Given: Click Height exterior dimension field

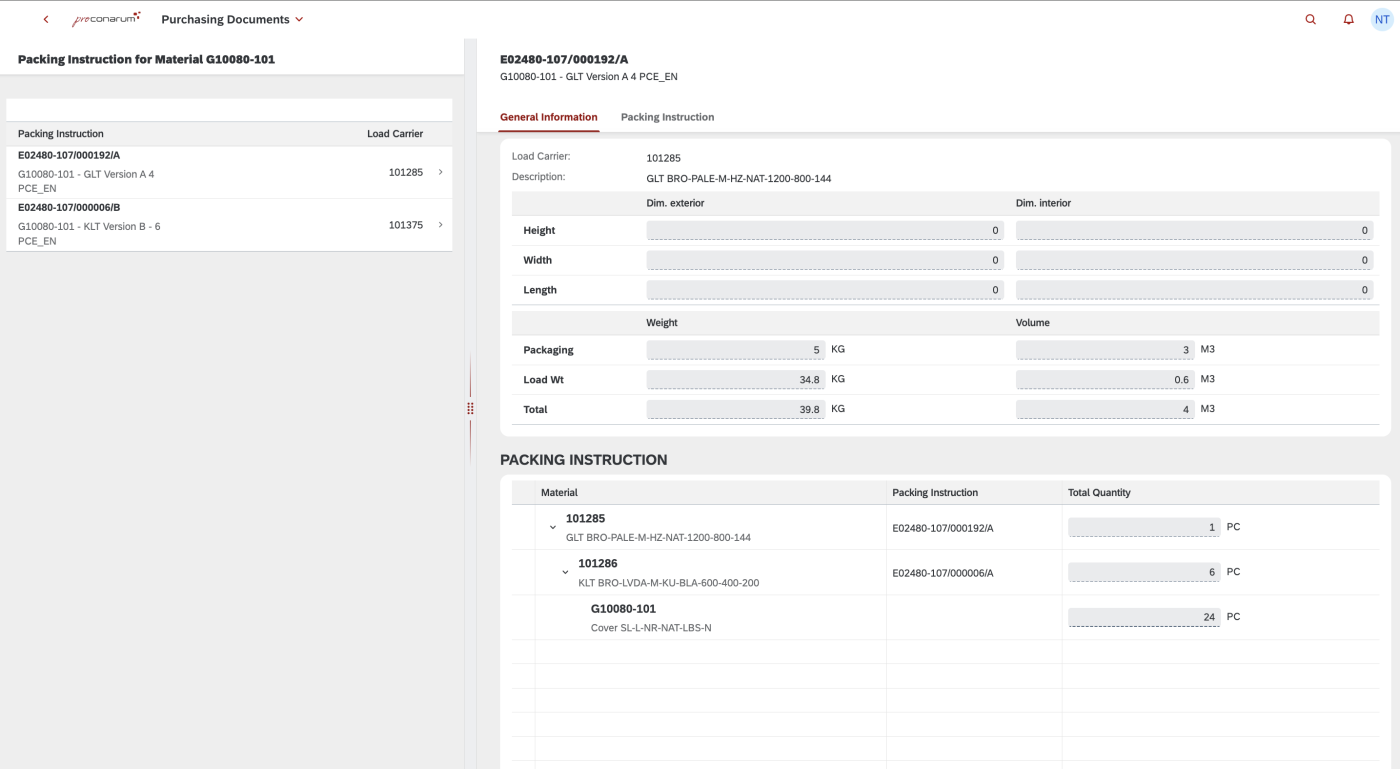Looking at the screenshot, I should pyautogui.click(x=824, y=231).
